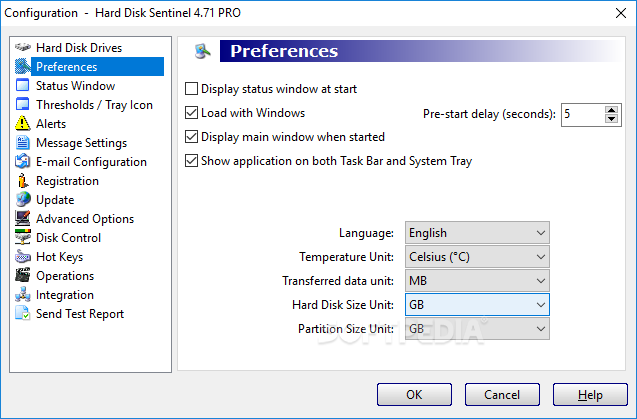
Task: Open Update settings page
Action: tap(55, 200)
